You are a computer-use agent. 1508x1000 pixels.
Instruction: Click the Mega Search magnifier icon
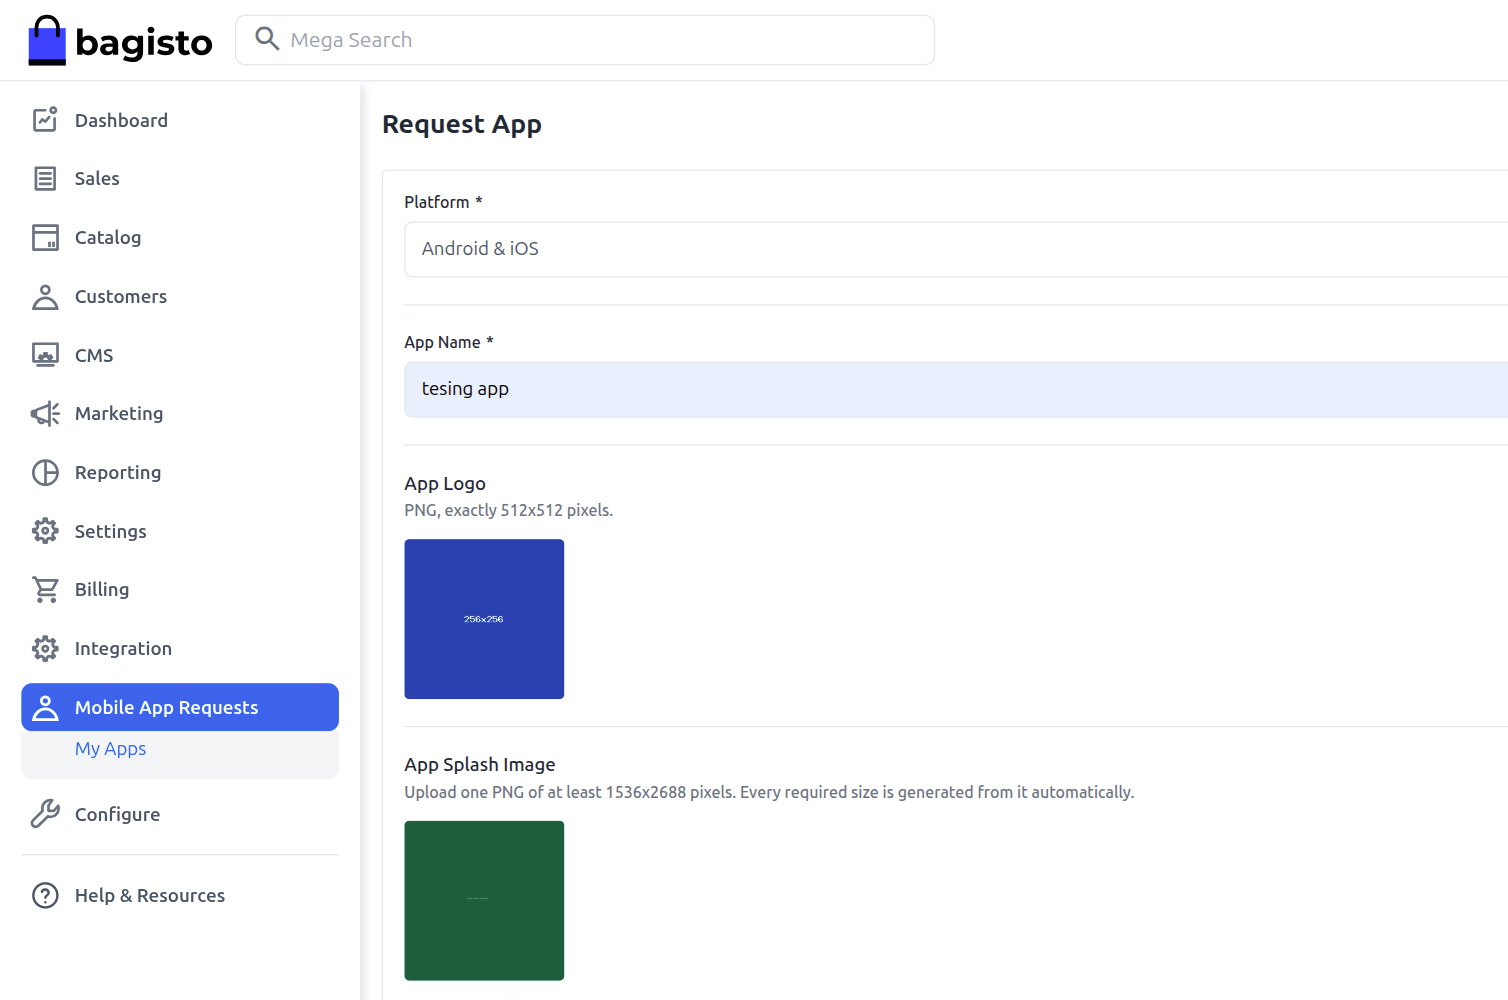tap(267, 39)
